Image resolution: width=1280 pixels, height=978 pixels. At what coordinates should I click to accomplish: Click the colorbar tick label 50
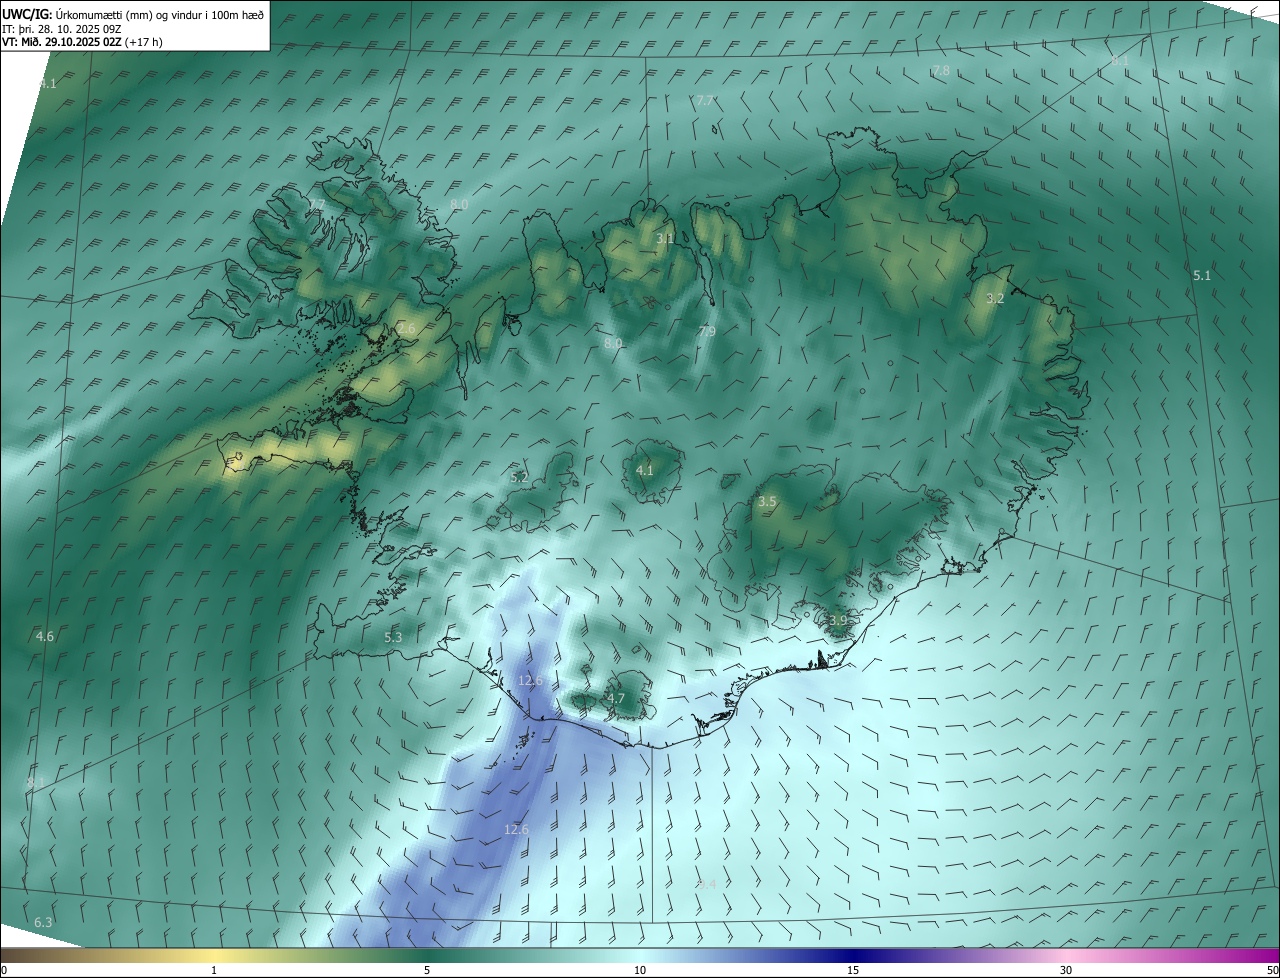[1272, 970]
